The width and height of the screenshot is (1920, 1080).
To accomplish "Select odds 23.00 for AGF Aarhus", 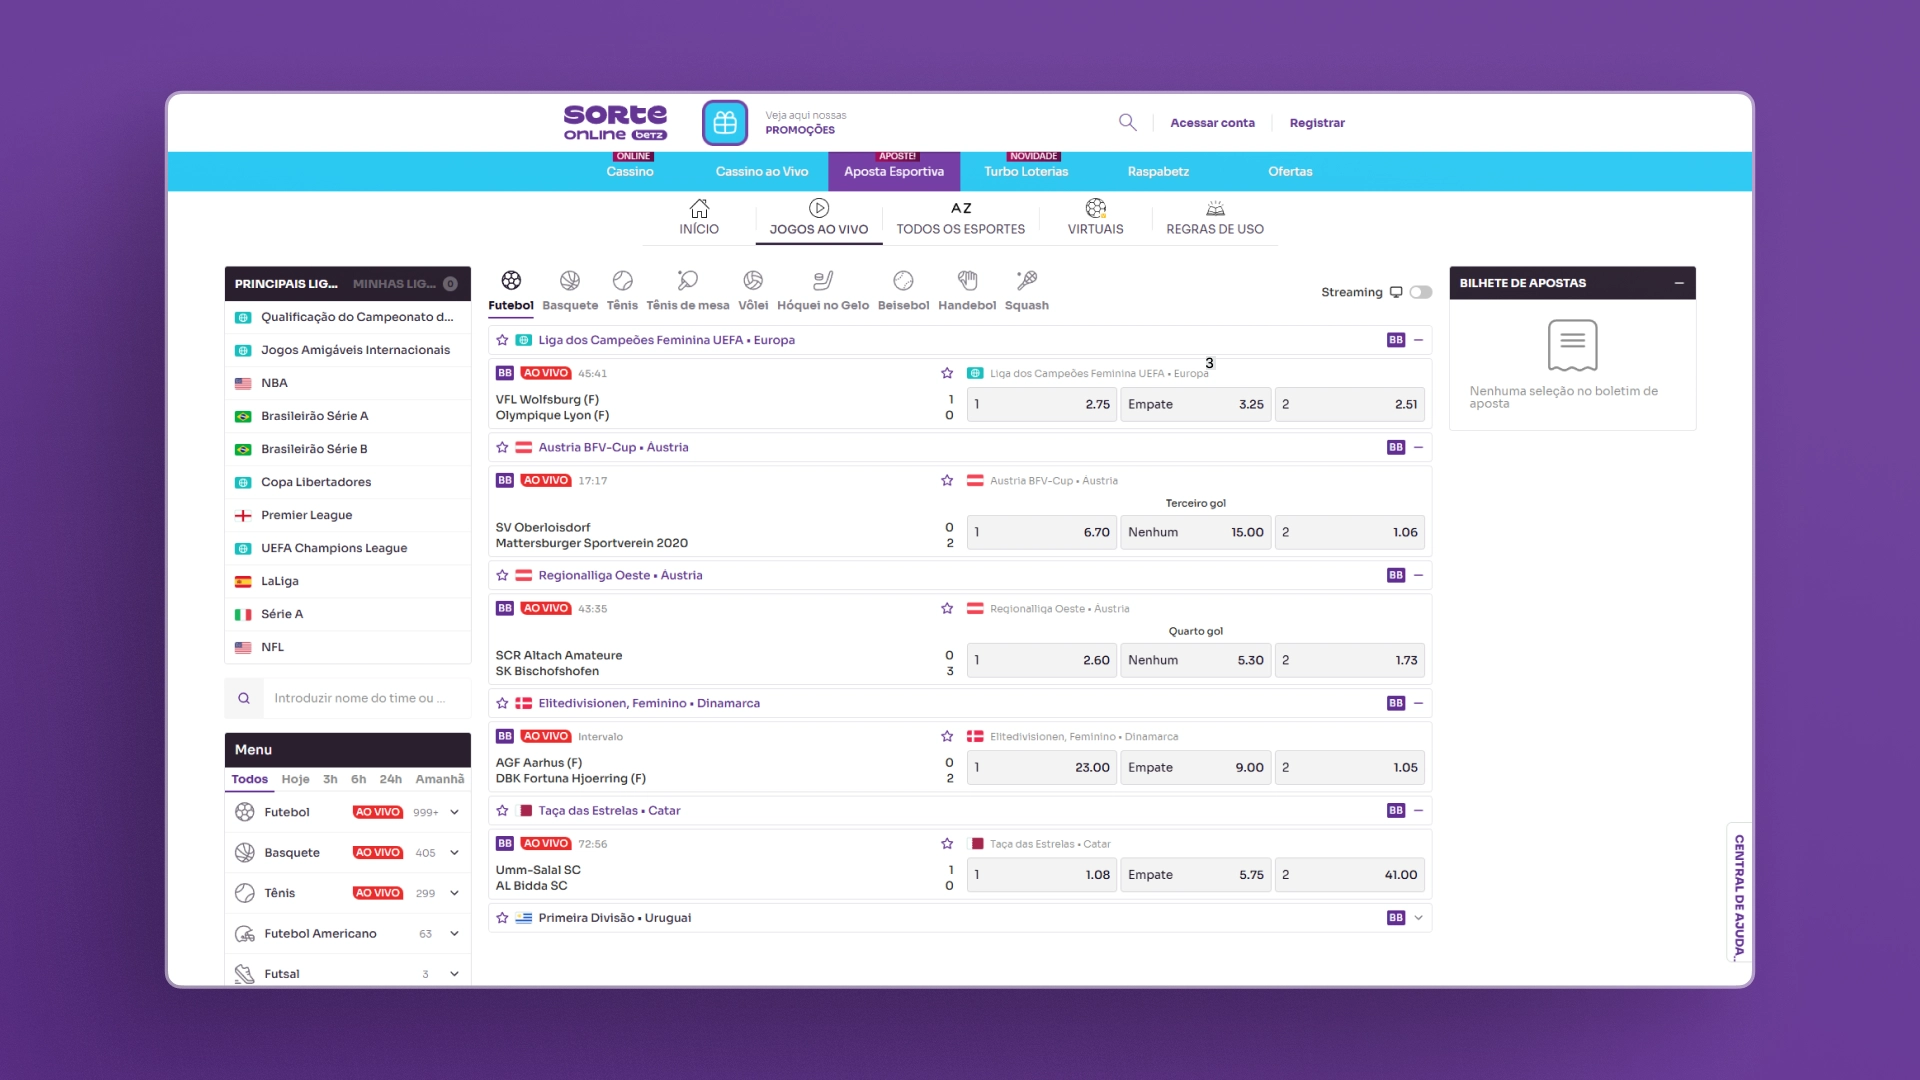I will 1041,767.
